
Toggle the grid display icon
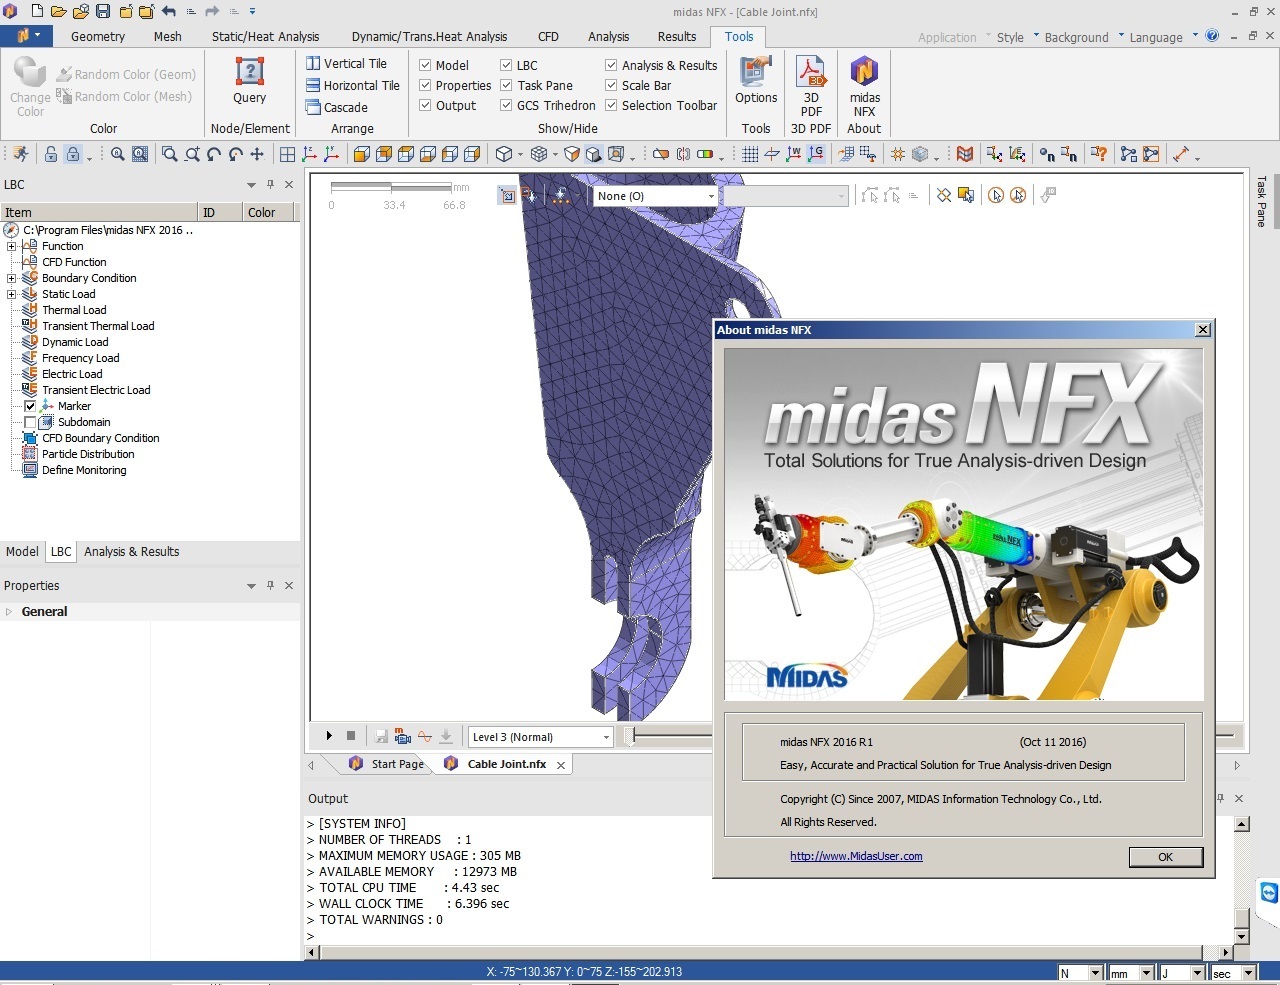[x=750, y=154]
